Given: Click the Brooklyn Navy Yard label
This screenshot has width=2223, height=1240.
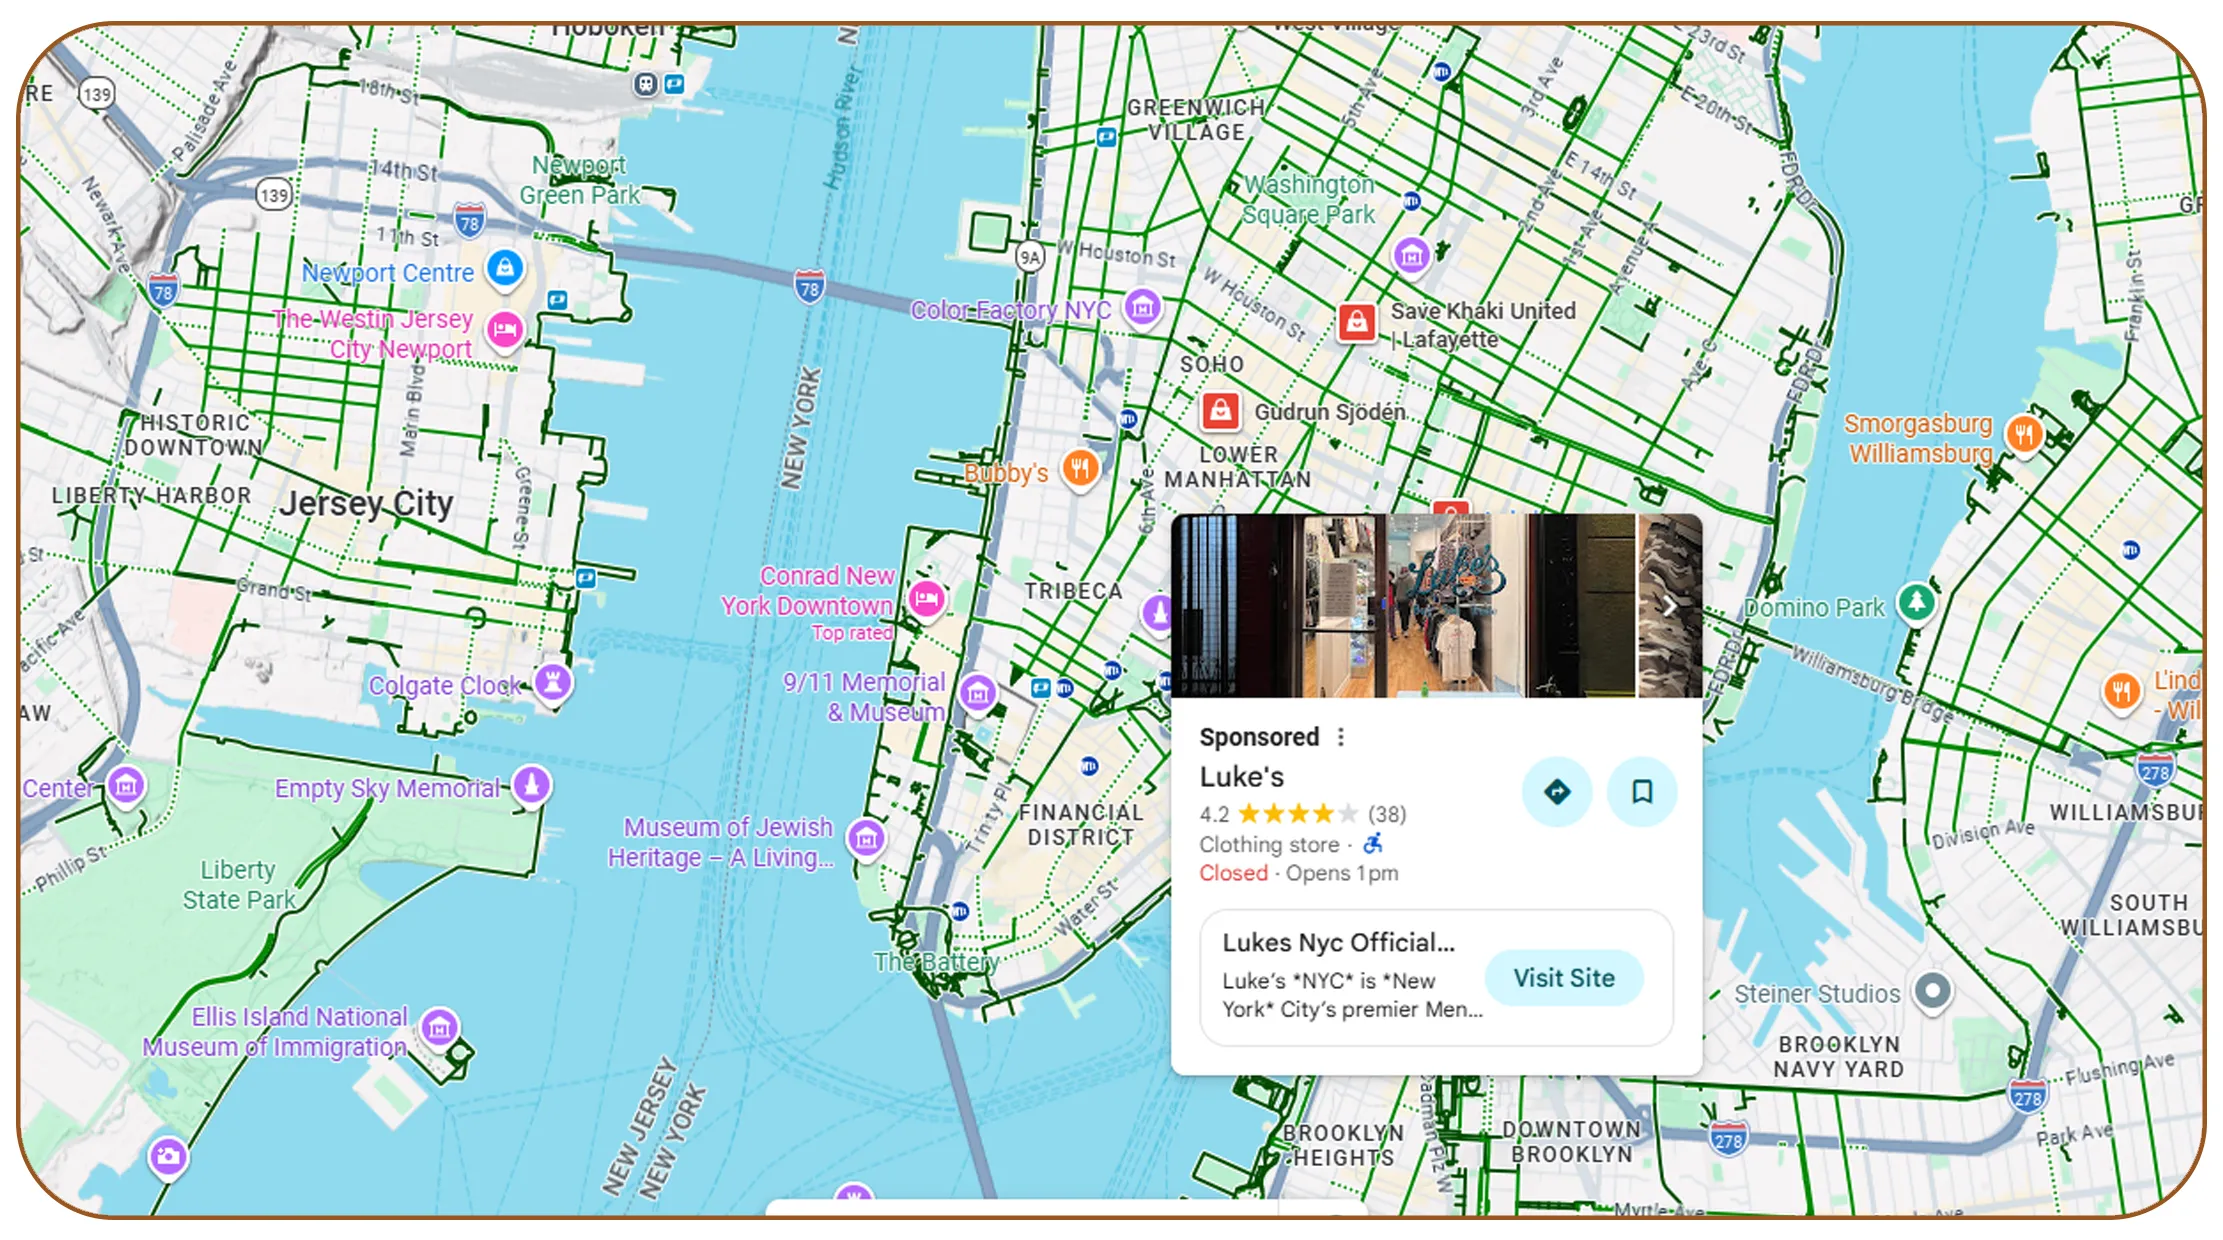Looking at the screenshot, I should tap(1838, 1057).
